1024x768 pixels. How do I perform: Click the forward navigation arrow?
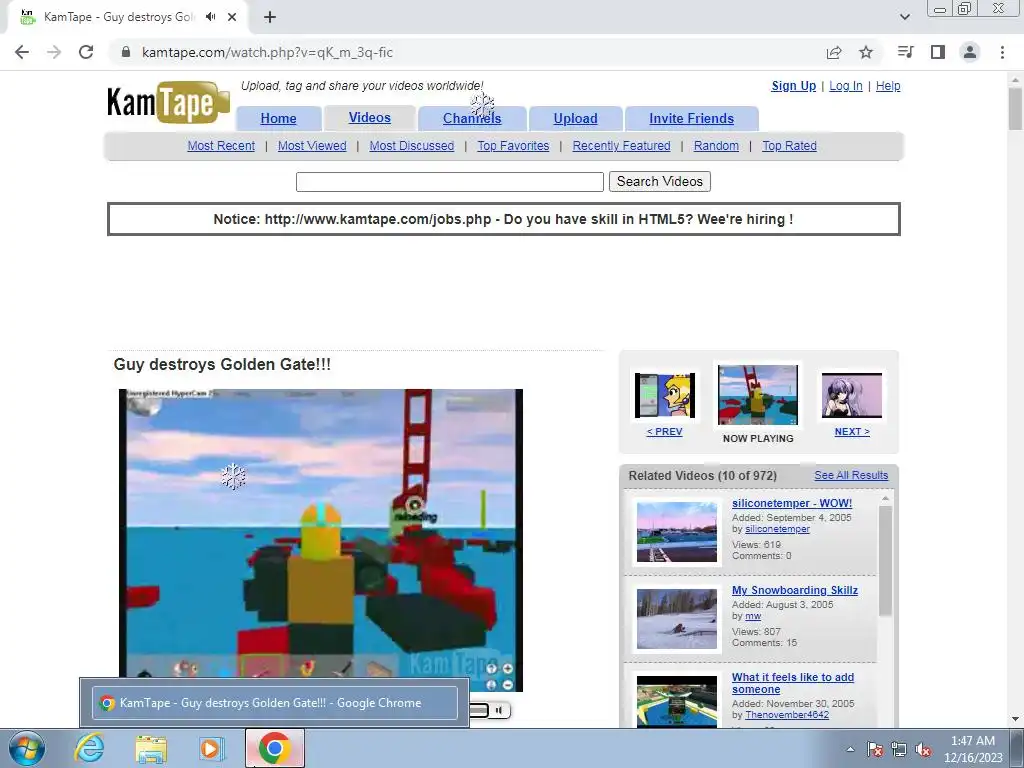pos(54,52)
